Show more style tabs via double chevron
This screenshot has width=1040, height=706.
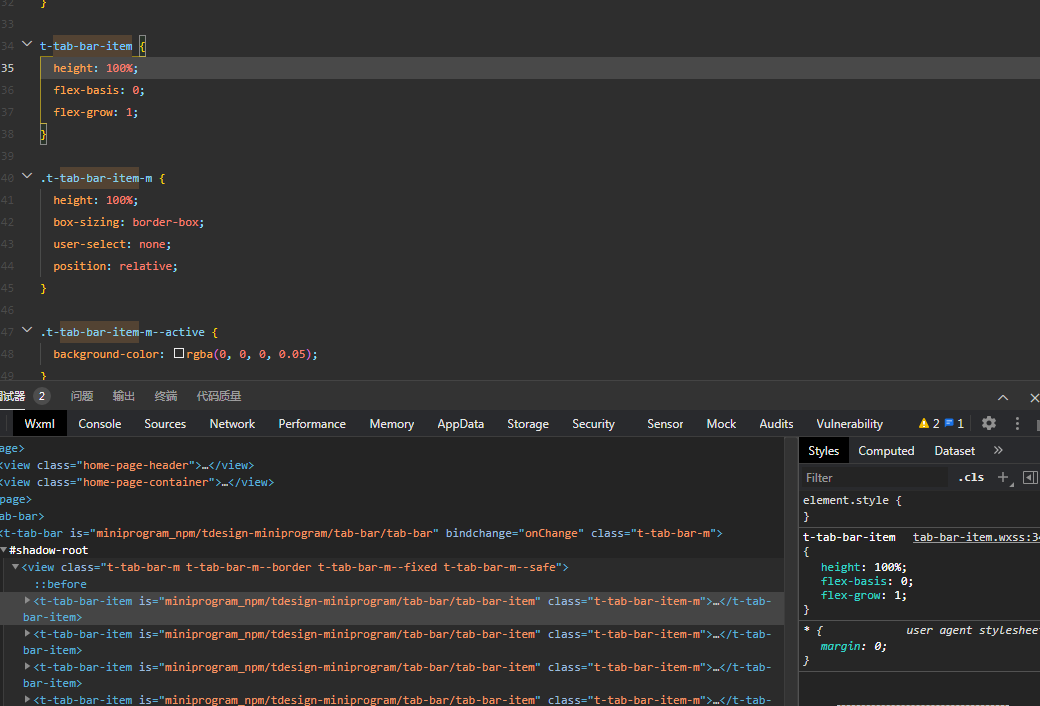(x=997, y=451)
